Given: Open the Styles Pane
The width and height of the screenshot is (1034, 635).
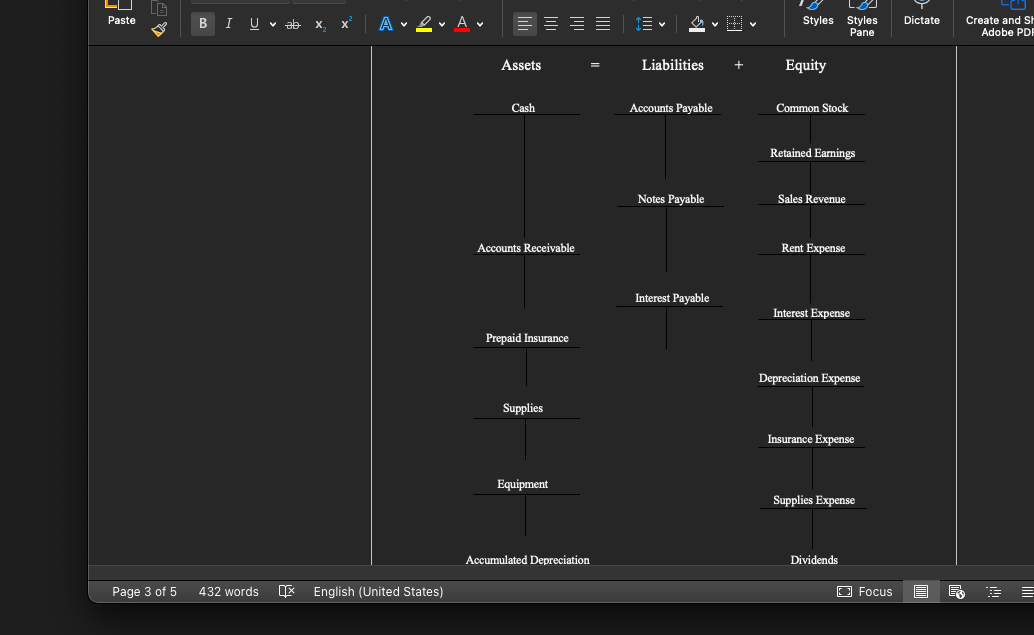Looking at the screenshot, I should tap(862, 18).
